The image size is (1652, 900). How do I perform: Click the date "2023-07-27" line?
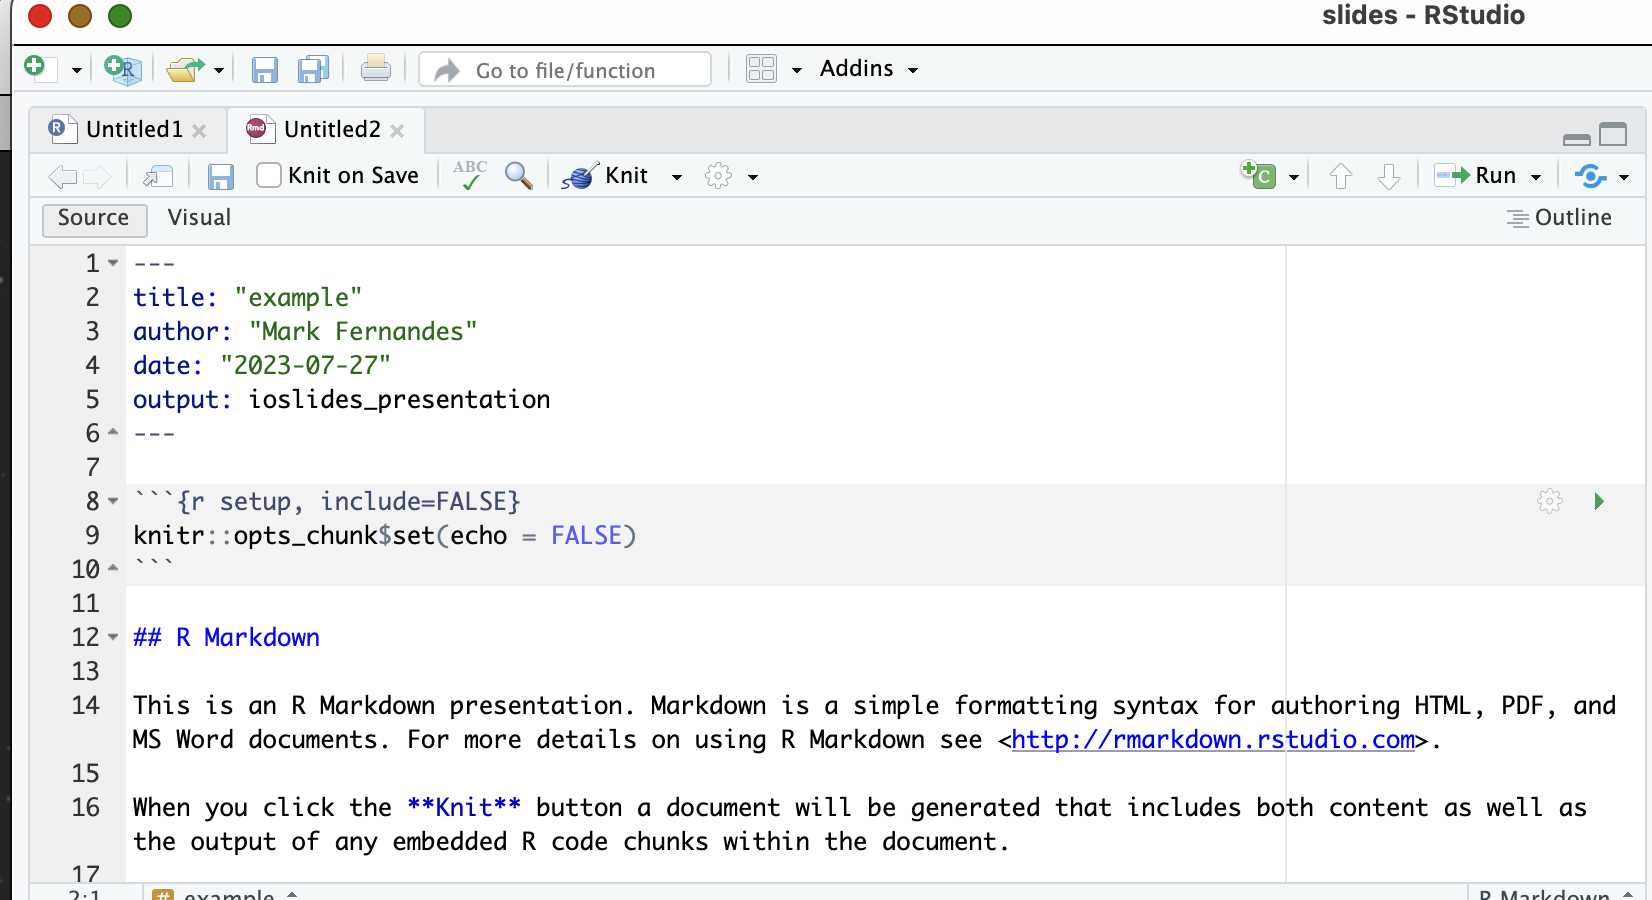pyautogui.click(x=261, y=366)
